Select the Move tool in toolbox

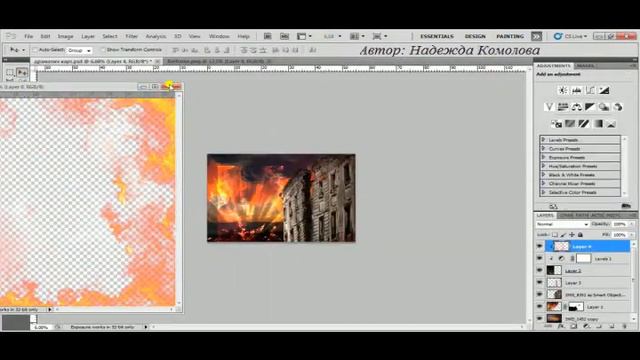[x=22, y=73]
